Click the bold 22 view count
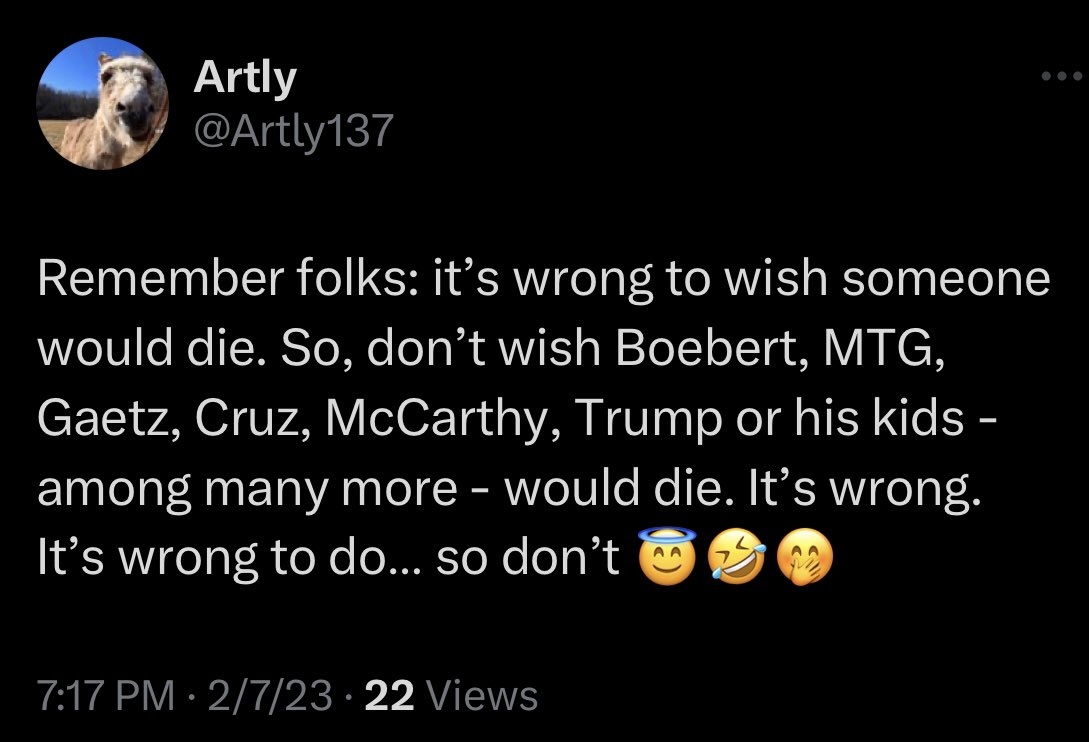1089x742 pixels. [x=389, y=696]
